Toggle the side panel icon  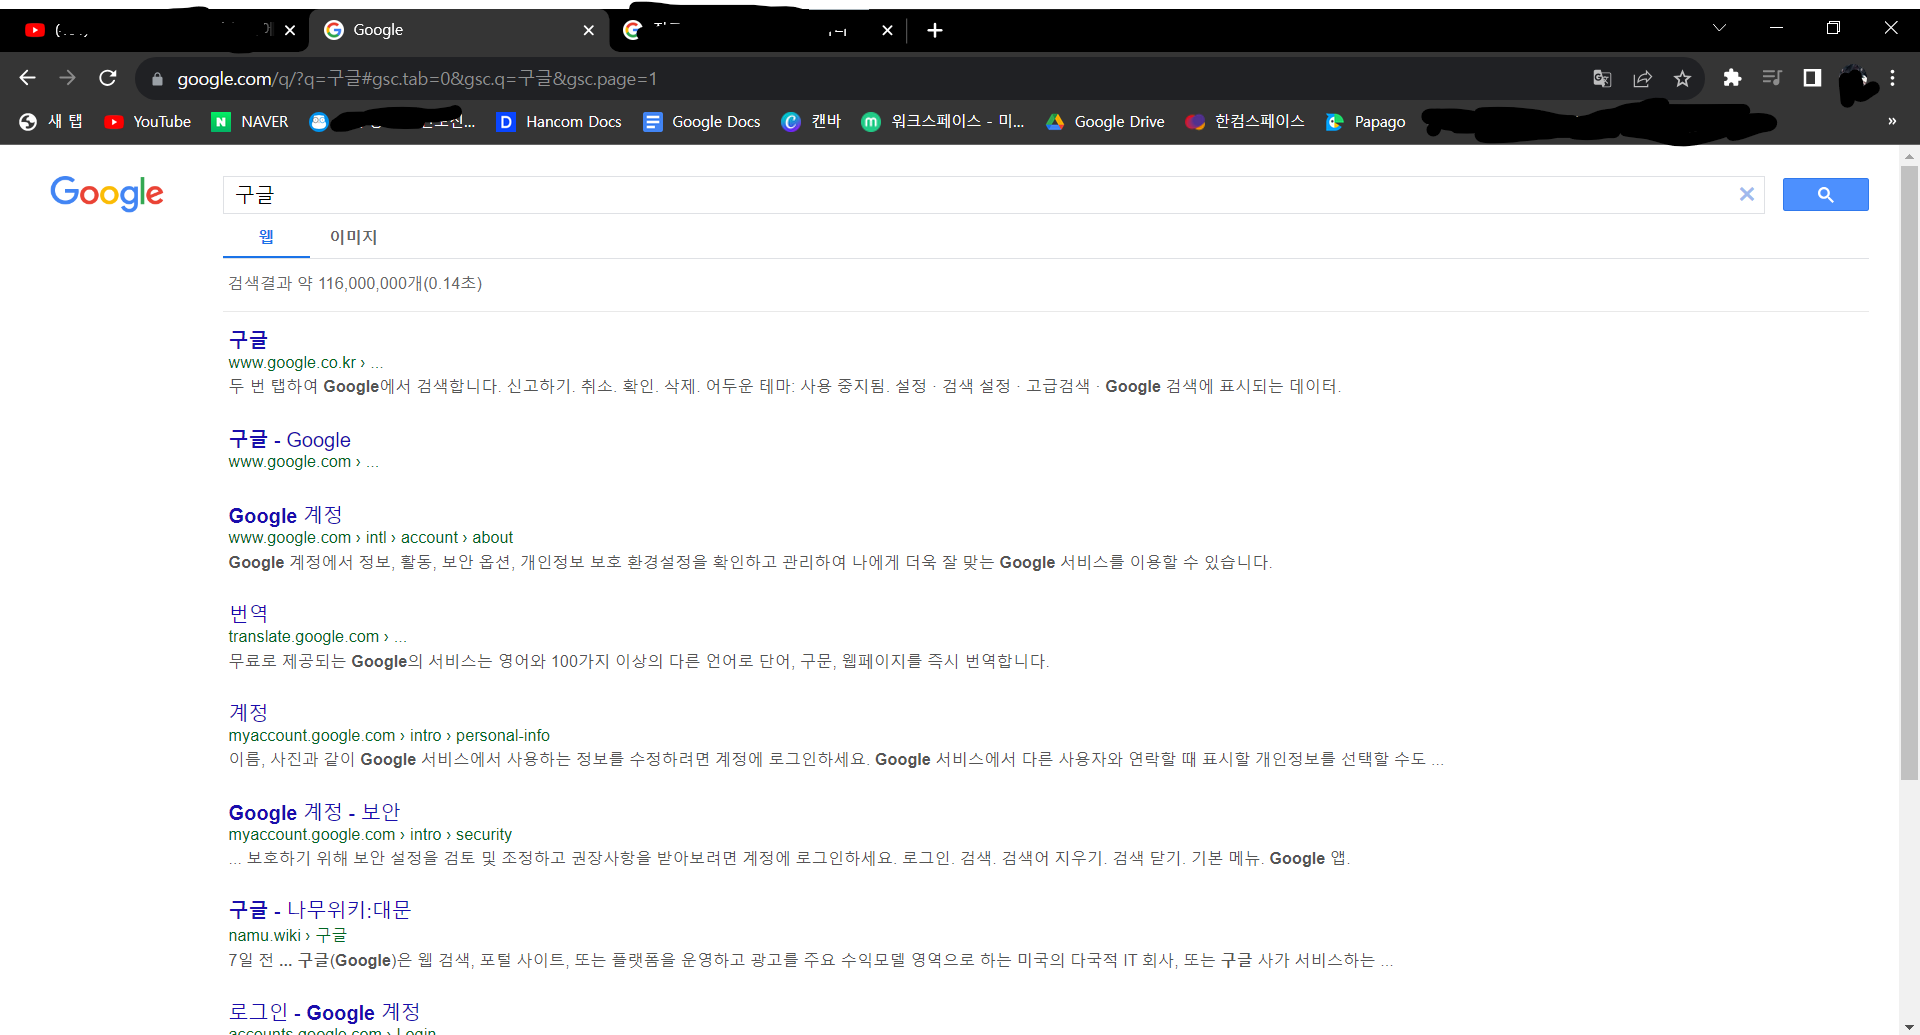pos(1813,78)
